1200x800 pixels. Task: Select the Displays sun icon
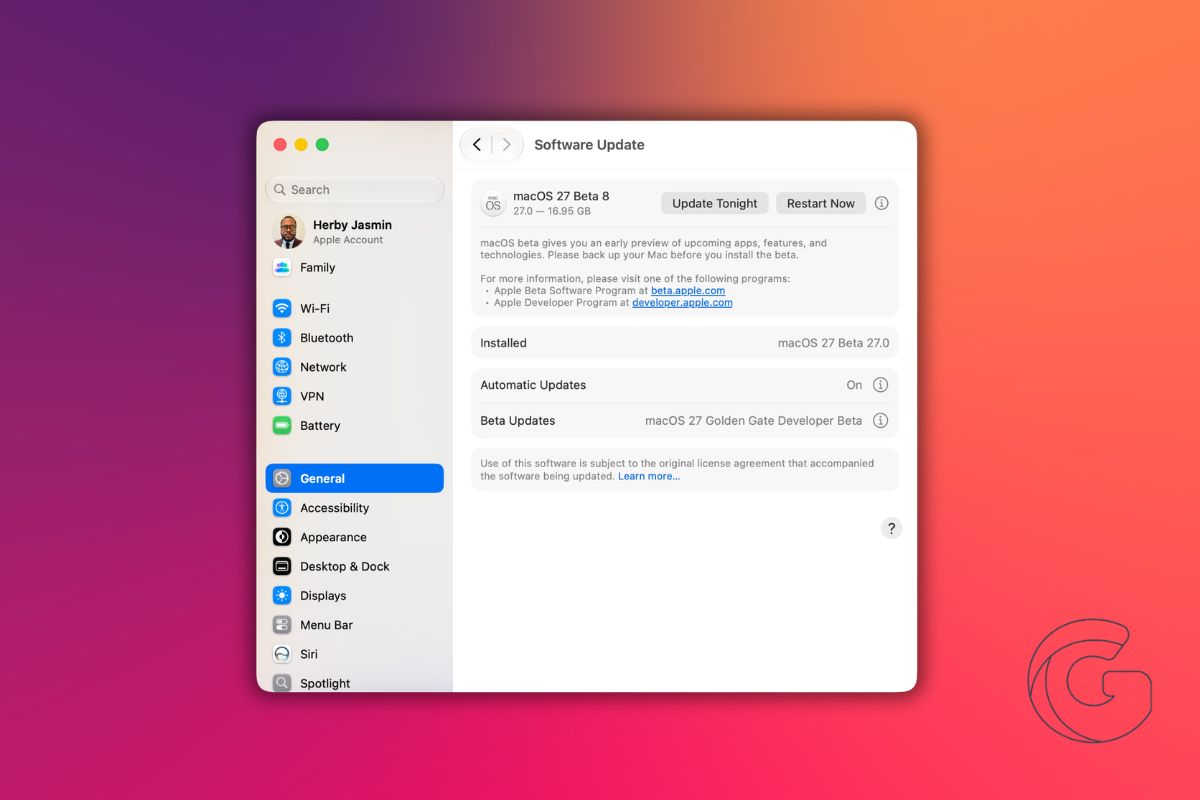coord(282,595)
